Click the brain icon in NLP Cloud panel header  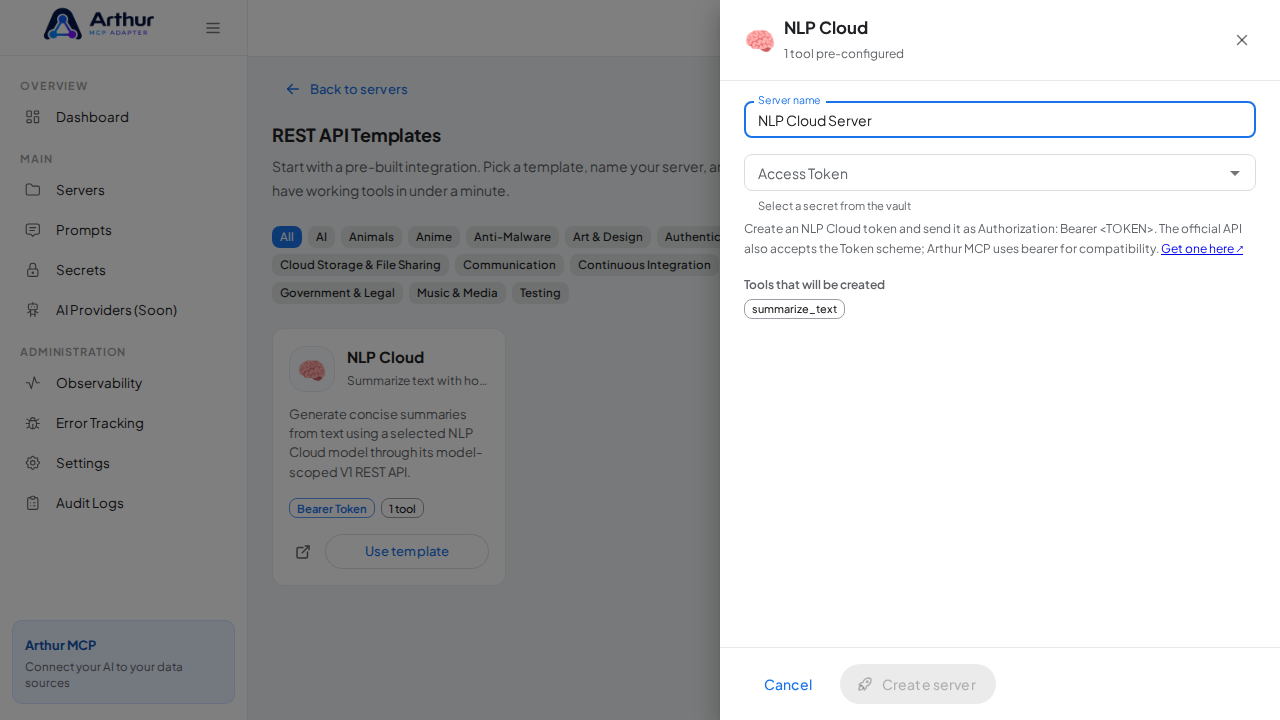(760, 40)
